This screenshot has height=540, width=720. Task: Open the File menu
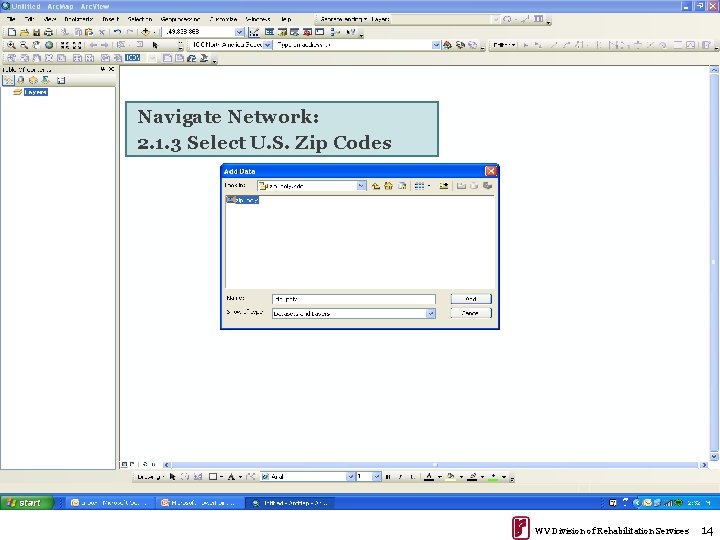(x=11, y=19)
